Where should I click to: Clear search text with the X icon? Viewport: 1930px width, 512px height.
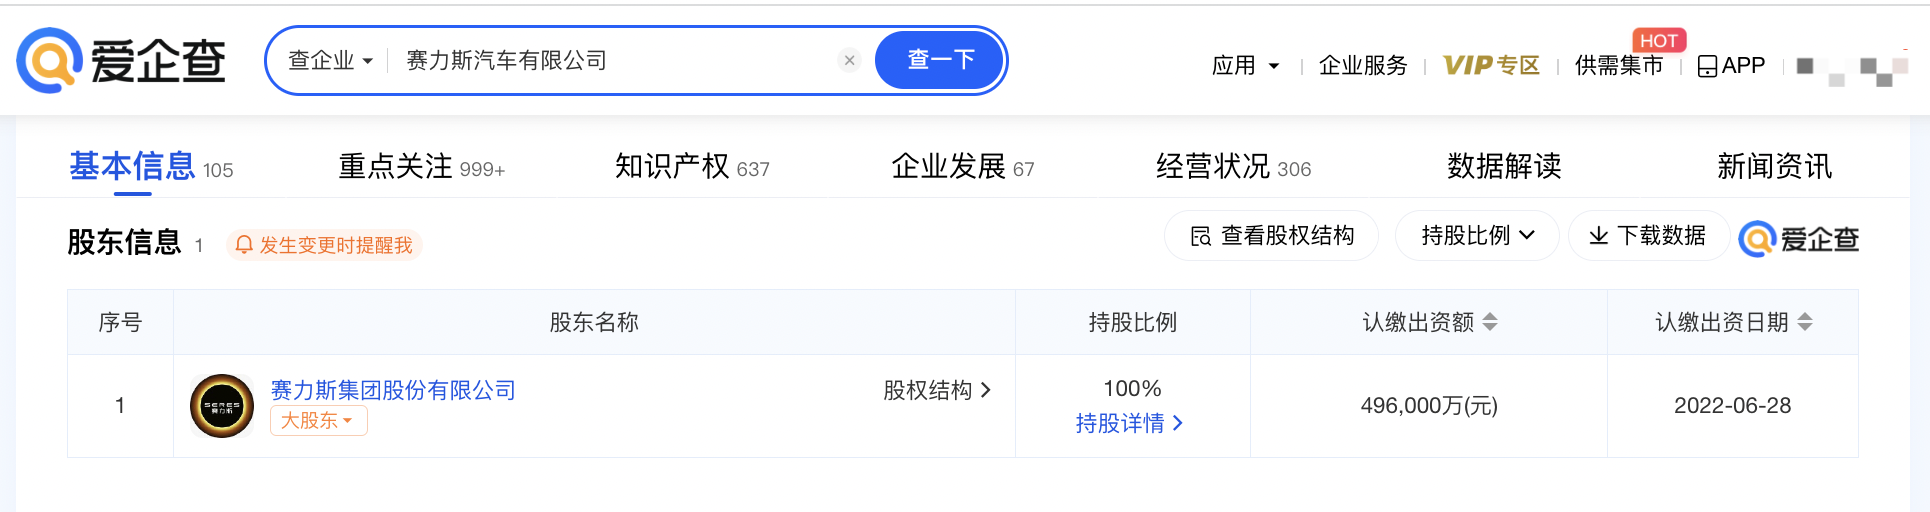849,60
